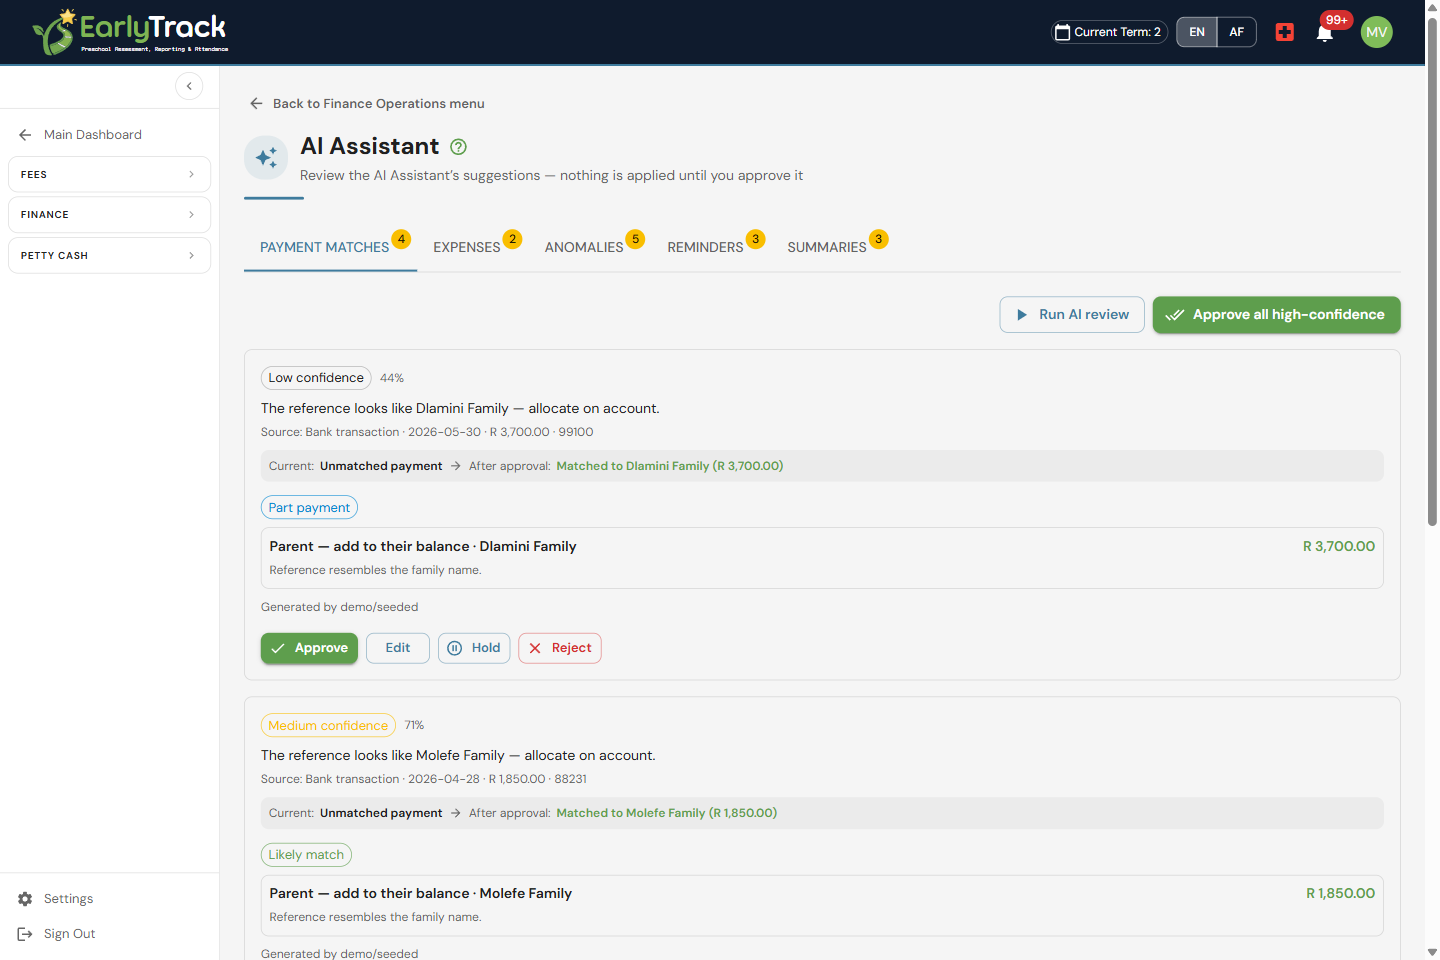Click the count badge on ANOMALIES tab
Screen dimensions: 1440x960
635,239
